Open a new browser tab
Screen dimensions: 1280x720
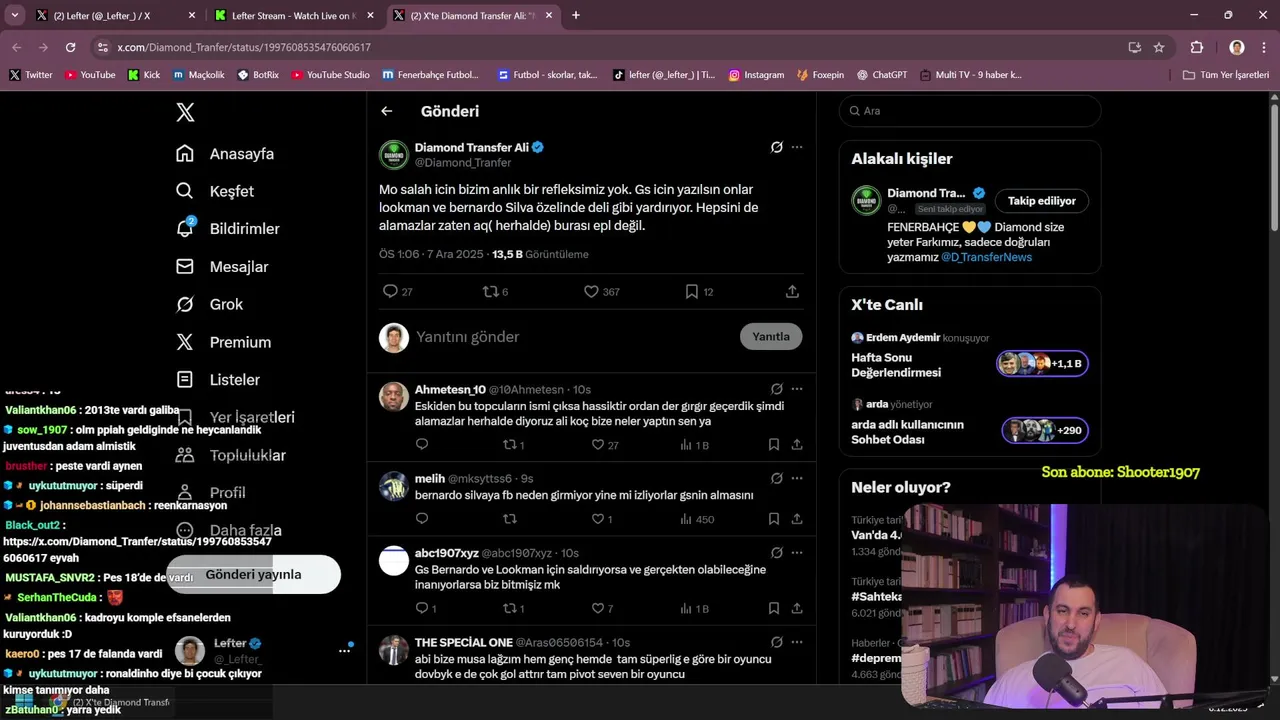point(575,15)
